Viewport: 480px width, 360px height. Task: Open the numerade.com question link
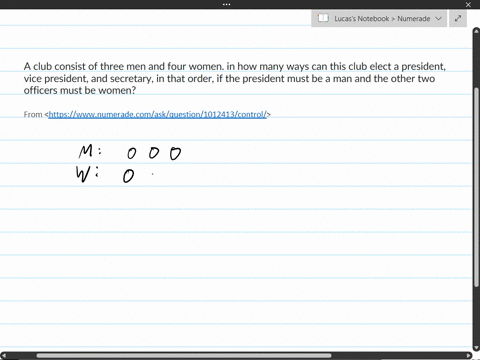pos(157,114)
